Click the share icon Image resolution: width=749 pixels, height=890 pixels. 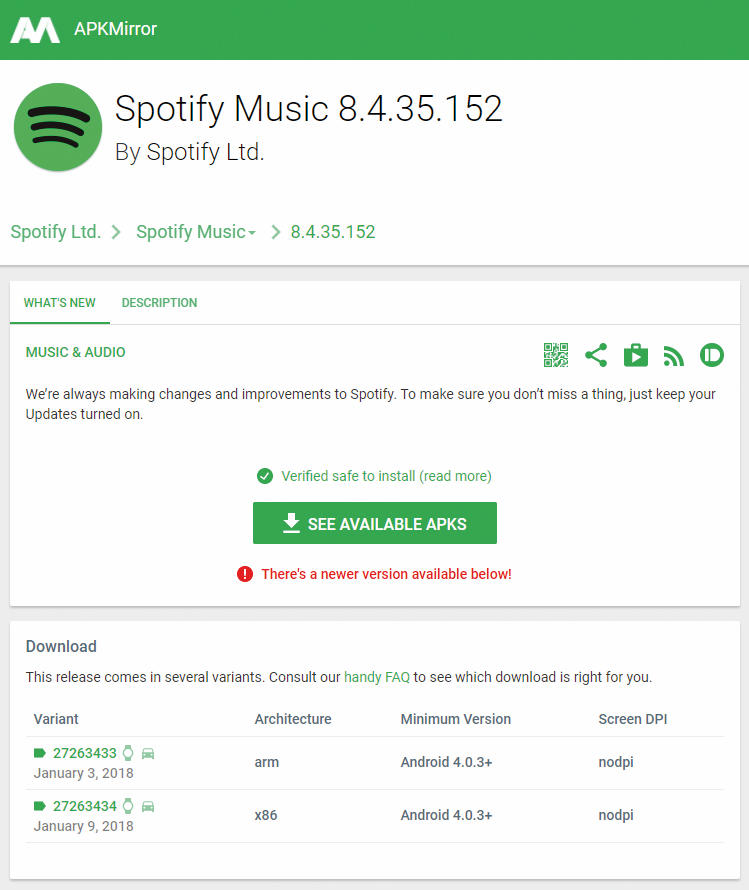pyautogui.click(x=596, y=355)
